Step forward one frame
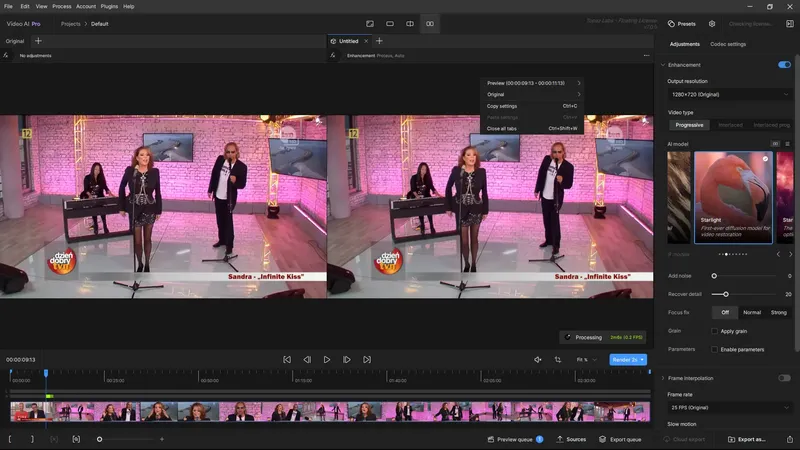The image size is (800, 450). 346,360
